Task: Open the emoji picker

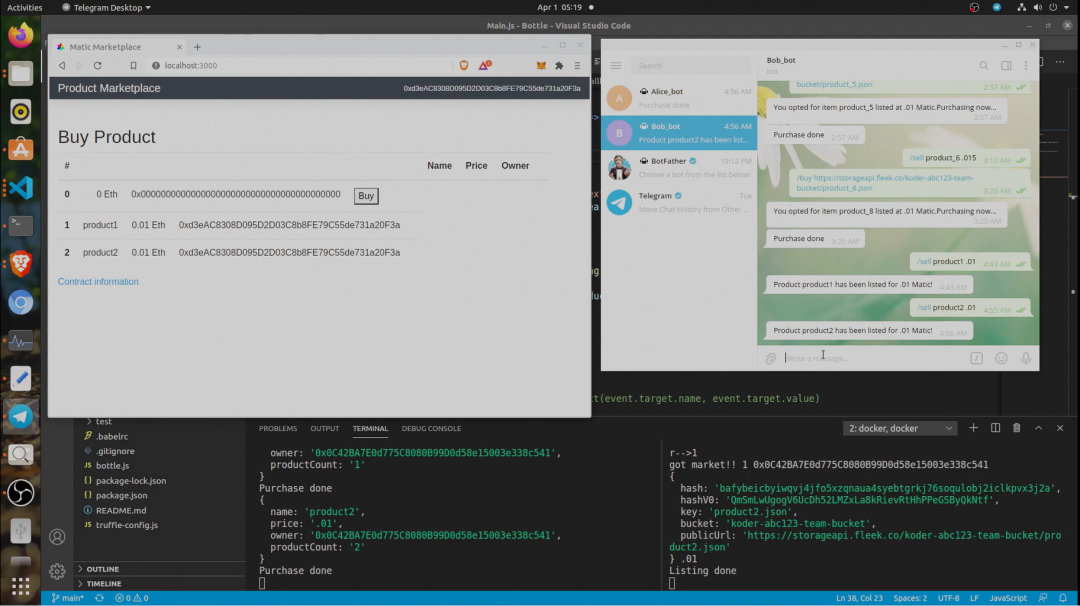Action: point(1001,358)
